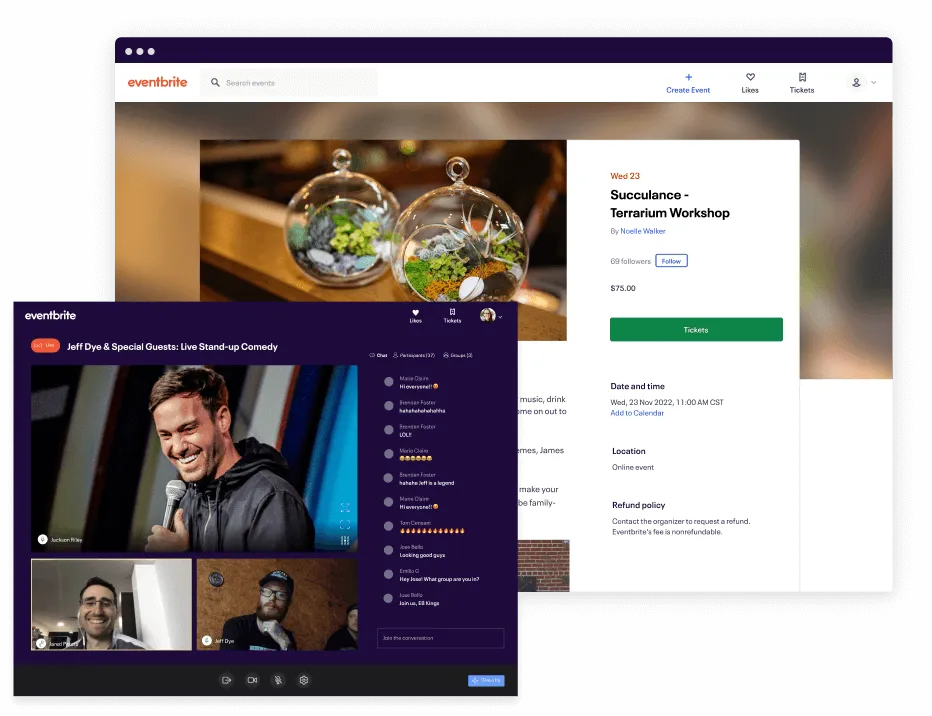Toggle the camera on or off

252,680
